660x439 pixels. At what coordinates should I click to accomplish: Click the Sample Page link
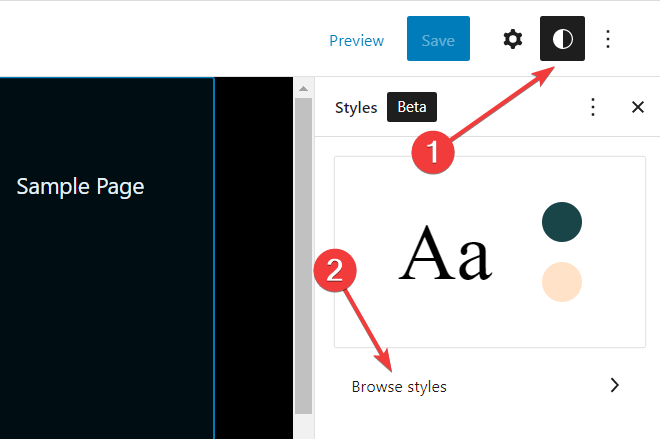(80, 186)
